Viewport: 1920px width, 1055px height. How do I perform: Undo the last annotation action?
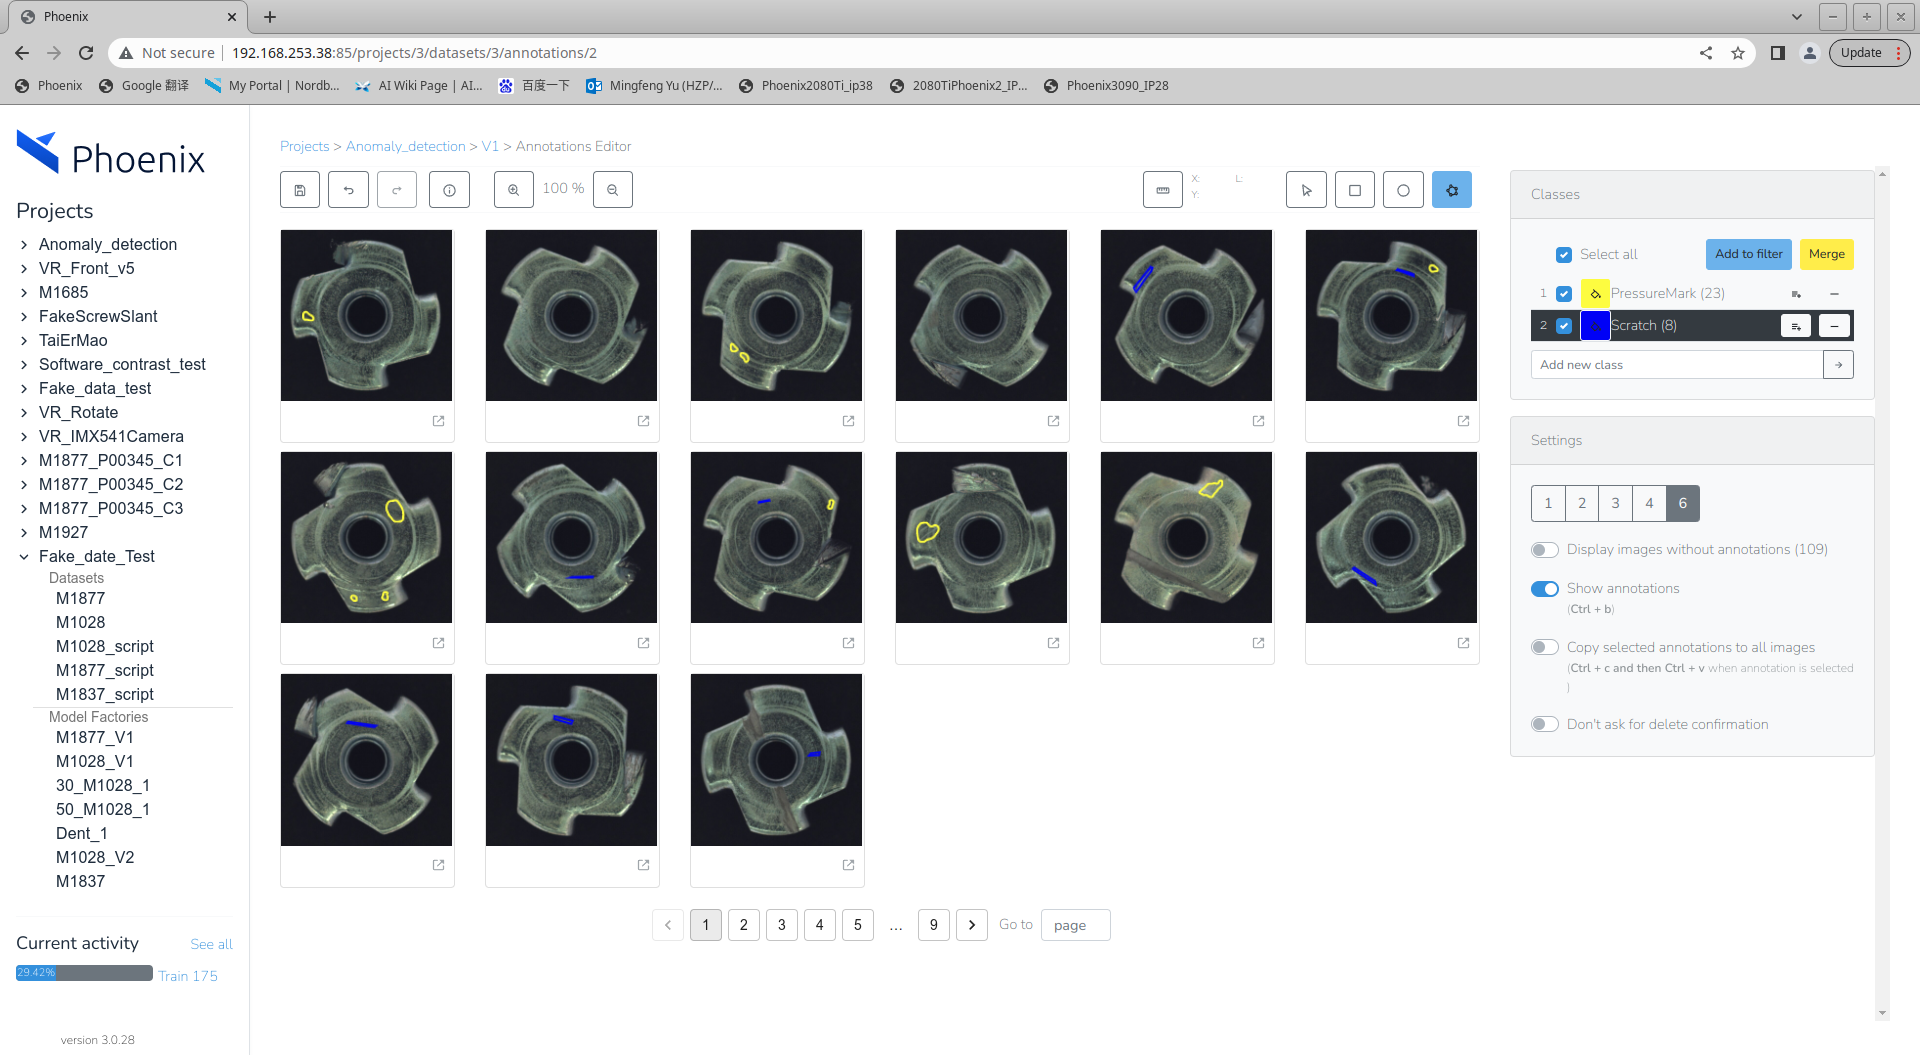pos(348,189)
